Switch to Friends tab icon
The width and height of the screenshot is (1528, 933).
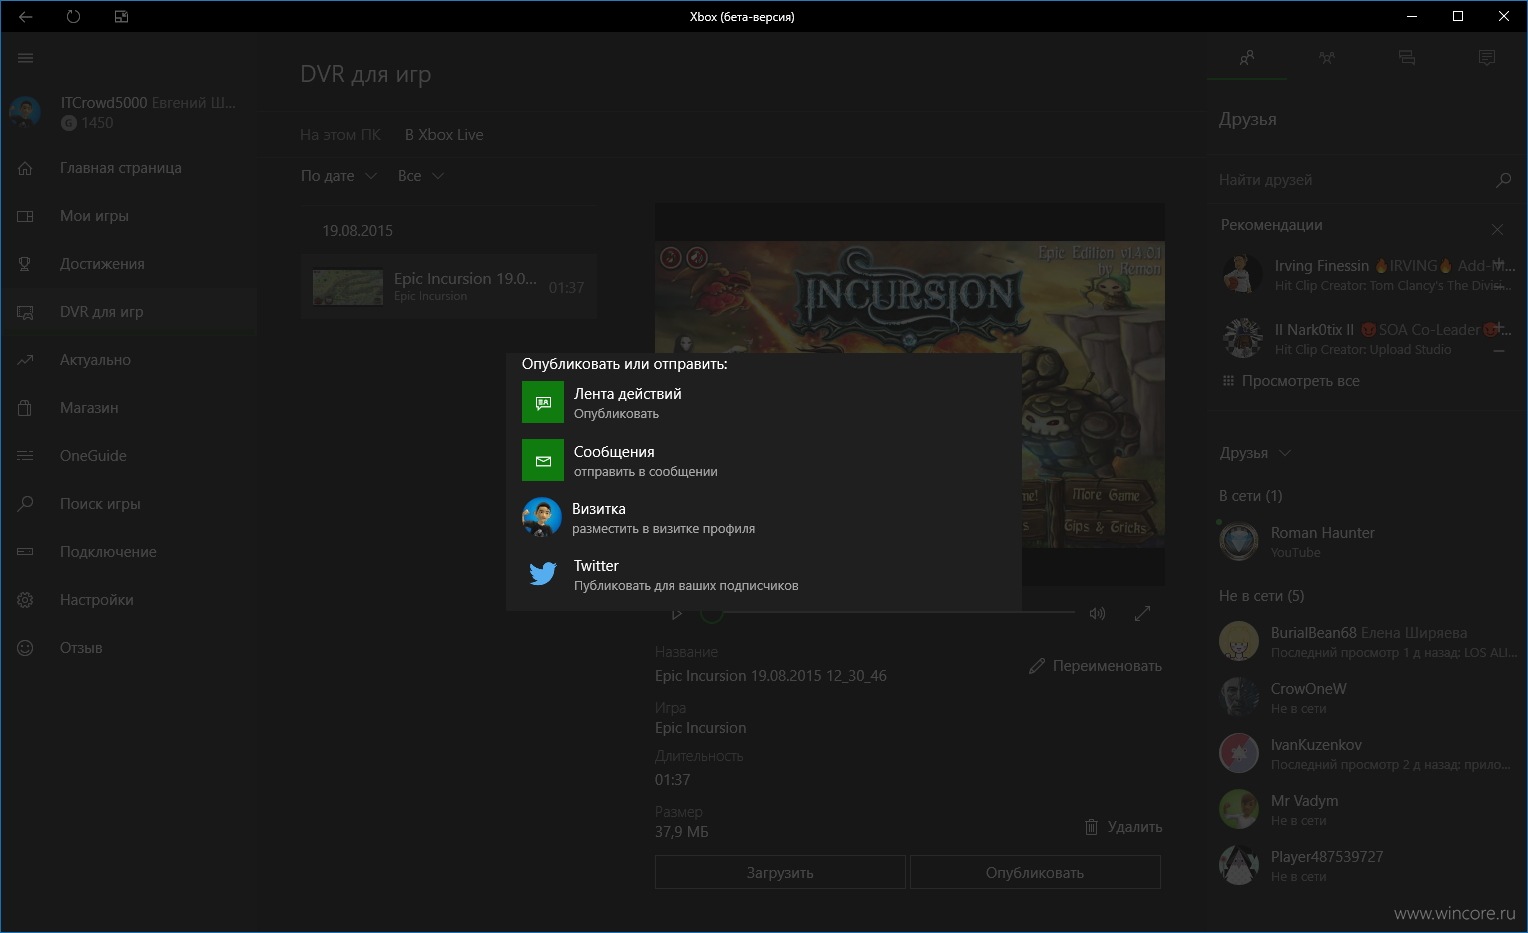pos(1246,58)
